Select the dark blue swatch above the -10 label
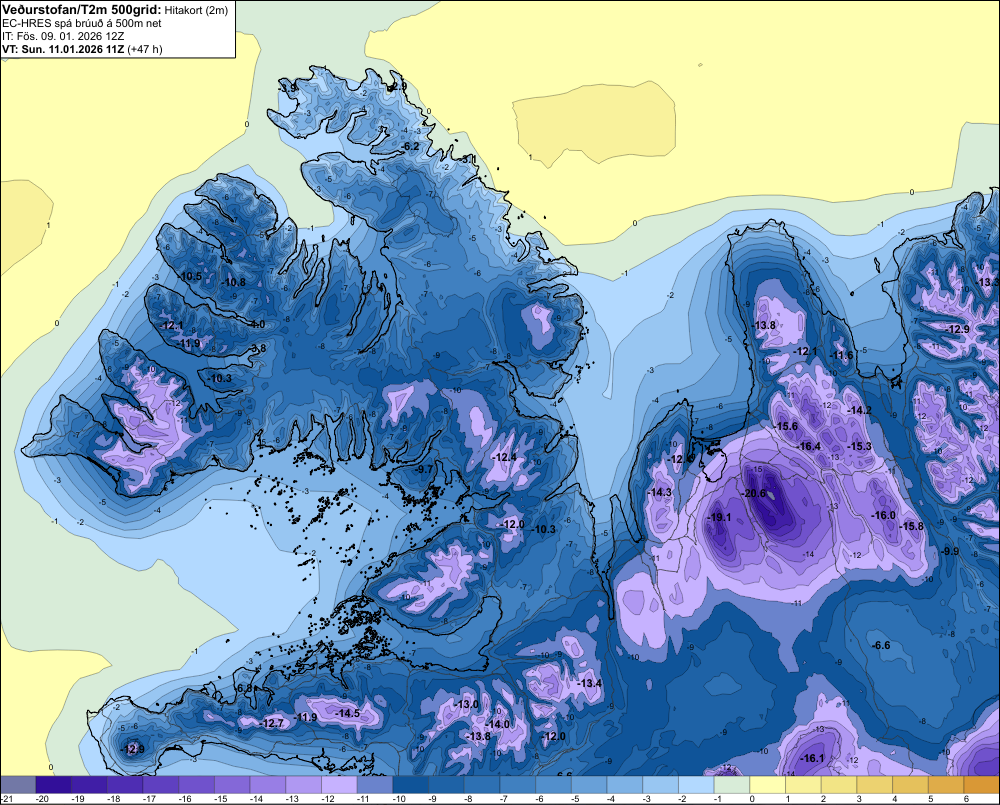The width and height of the screenshot is (1000, 805). (x=411, y=785)
